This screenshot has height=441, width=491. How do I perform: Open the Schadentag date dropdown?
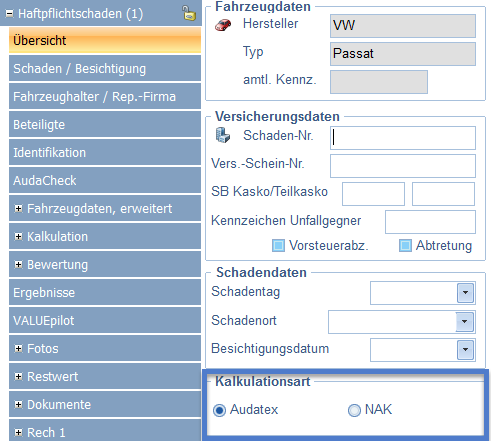(465, 293)
